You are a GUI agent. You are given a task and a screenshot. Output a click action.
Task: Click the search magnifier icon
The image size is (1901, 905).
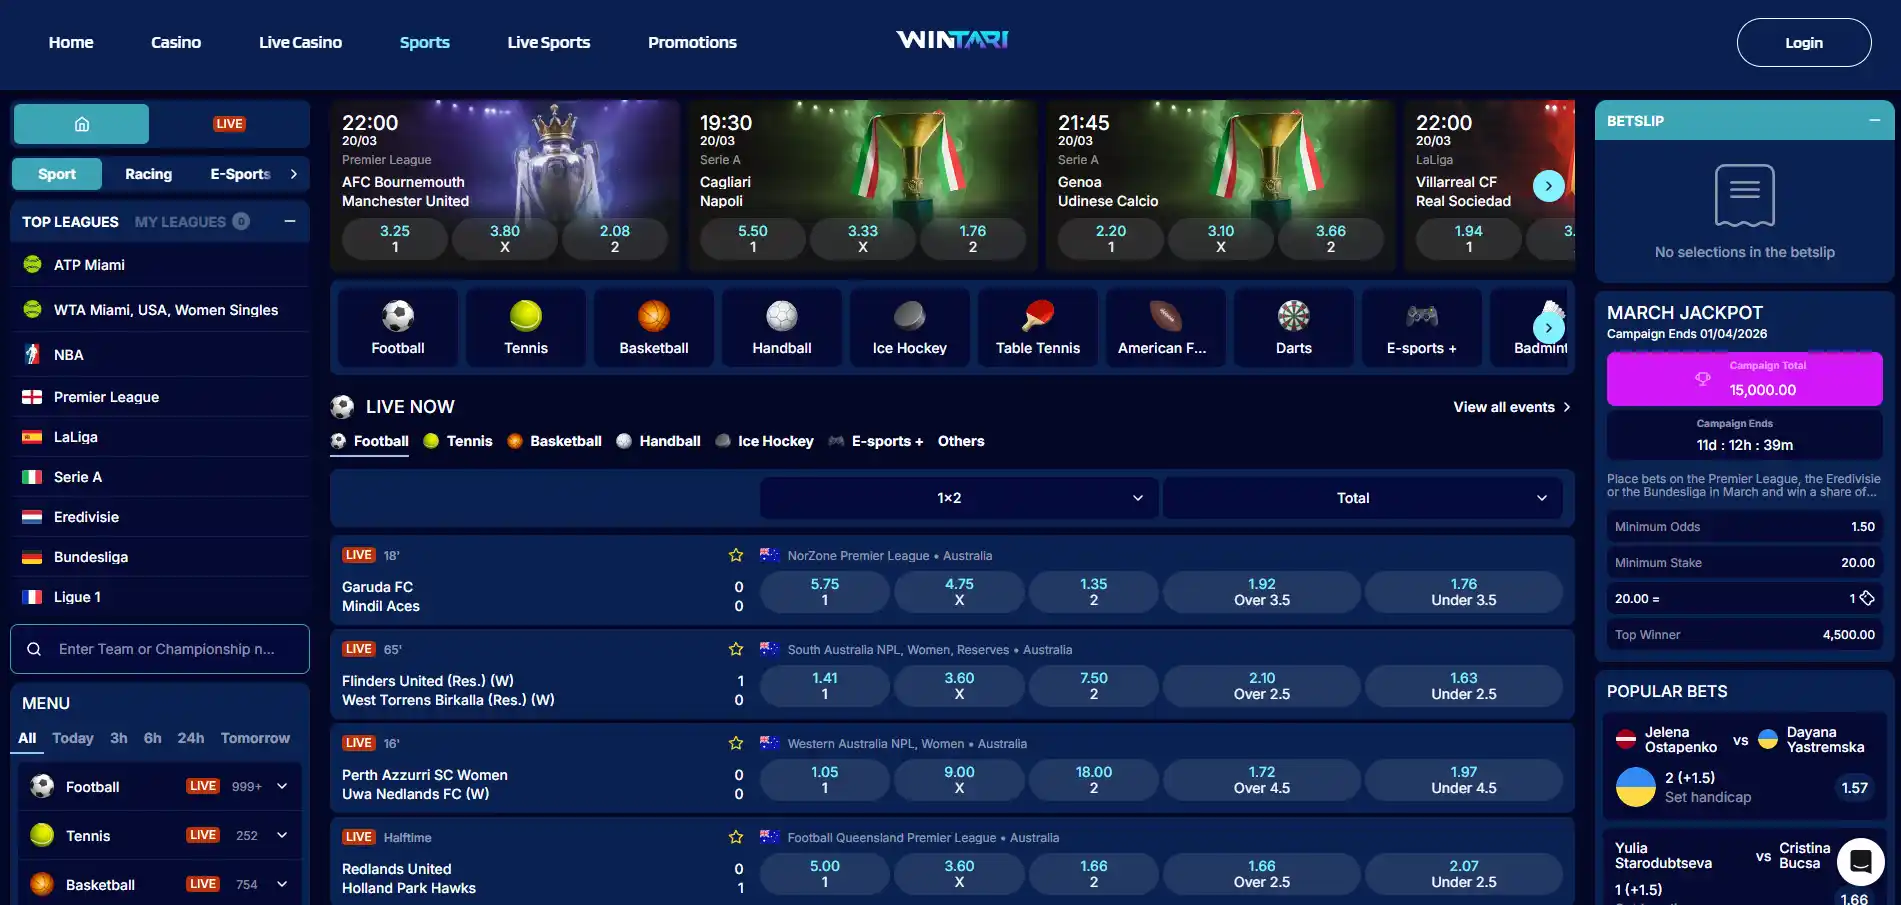34,649
